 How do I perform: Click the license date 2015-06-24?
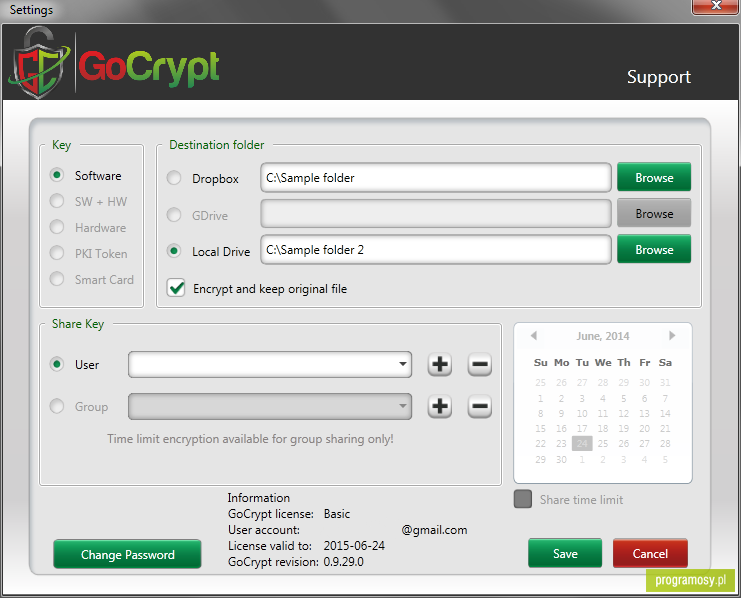point(354,546)
